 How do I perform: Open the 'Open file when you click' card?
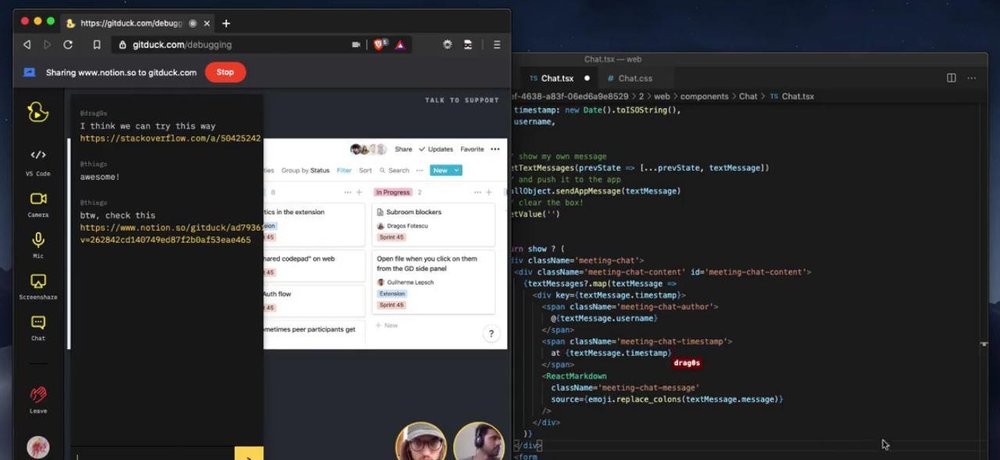point(434,282)
